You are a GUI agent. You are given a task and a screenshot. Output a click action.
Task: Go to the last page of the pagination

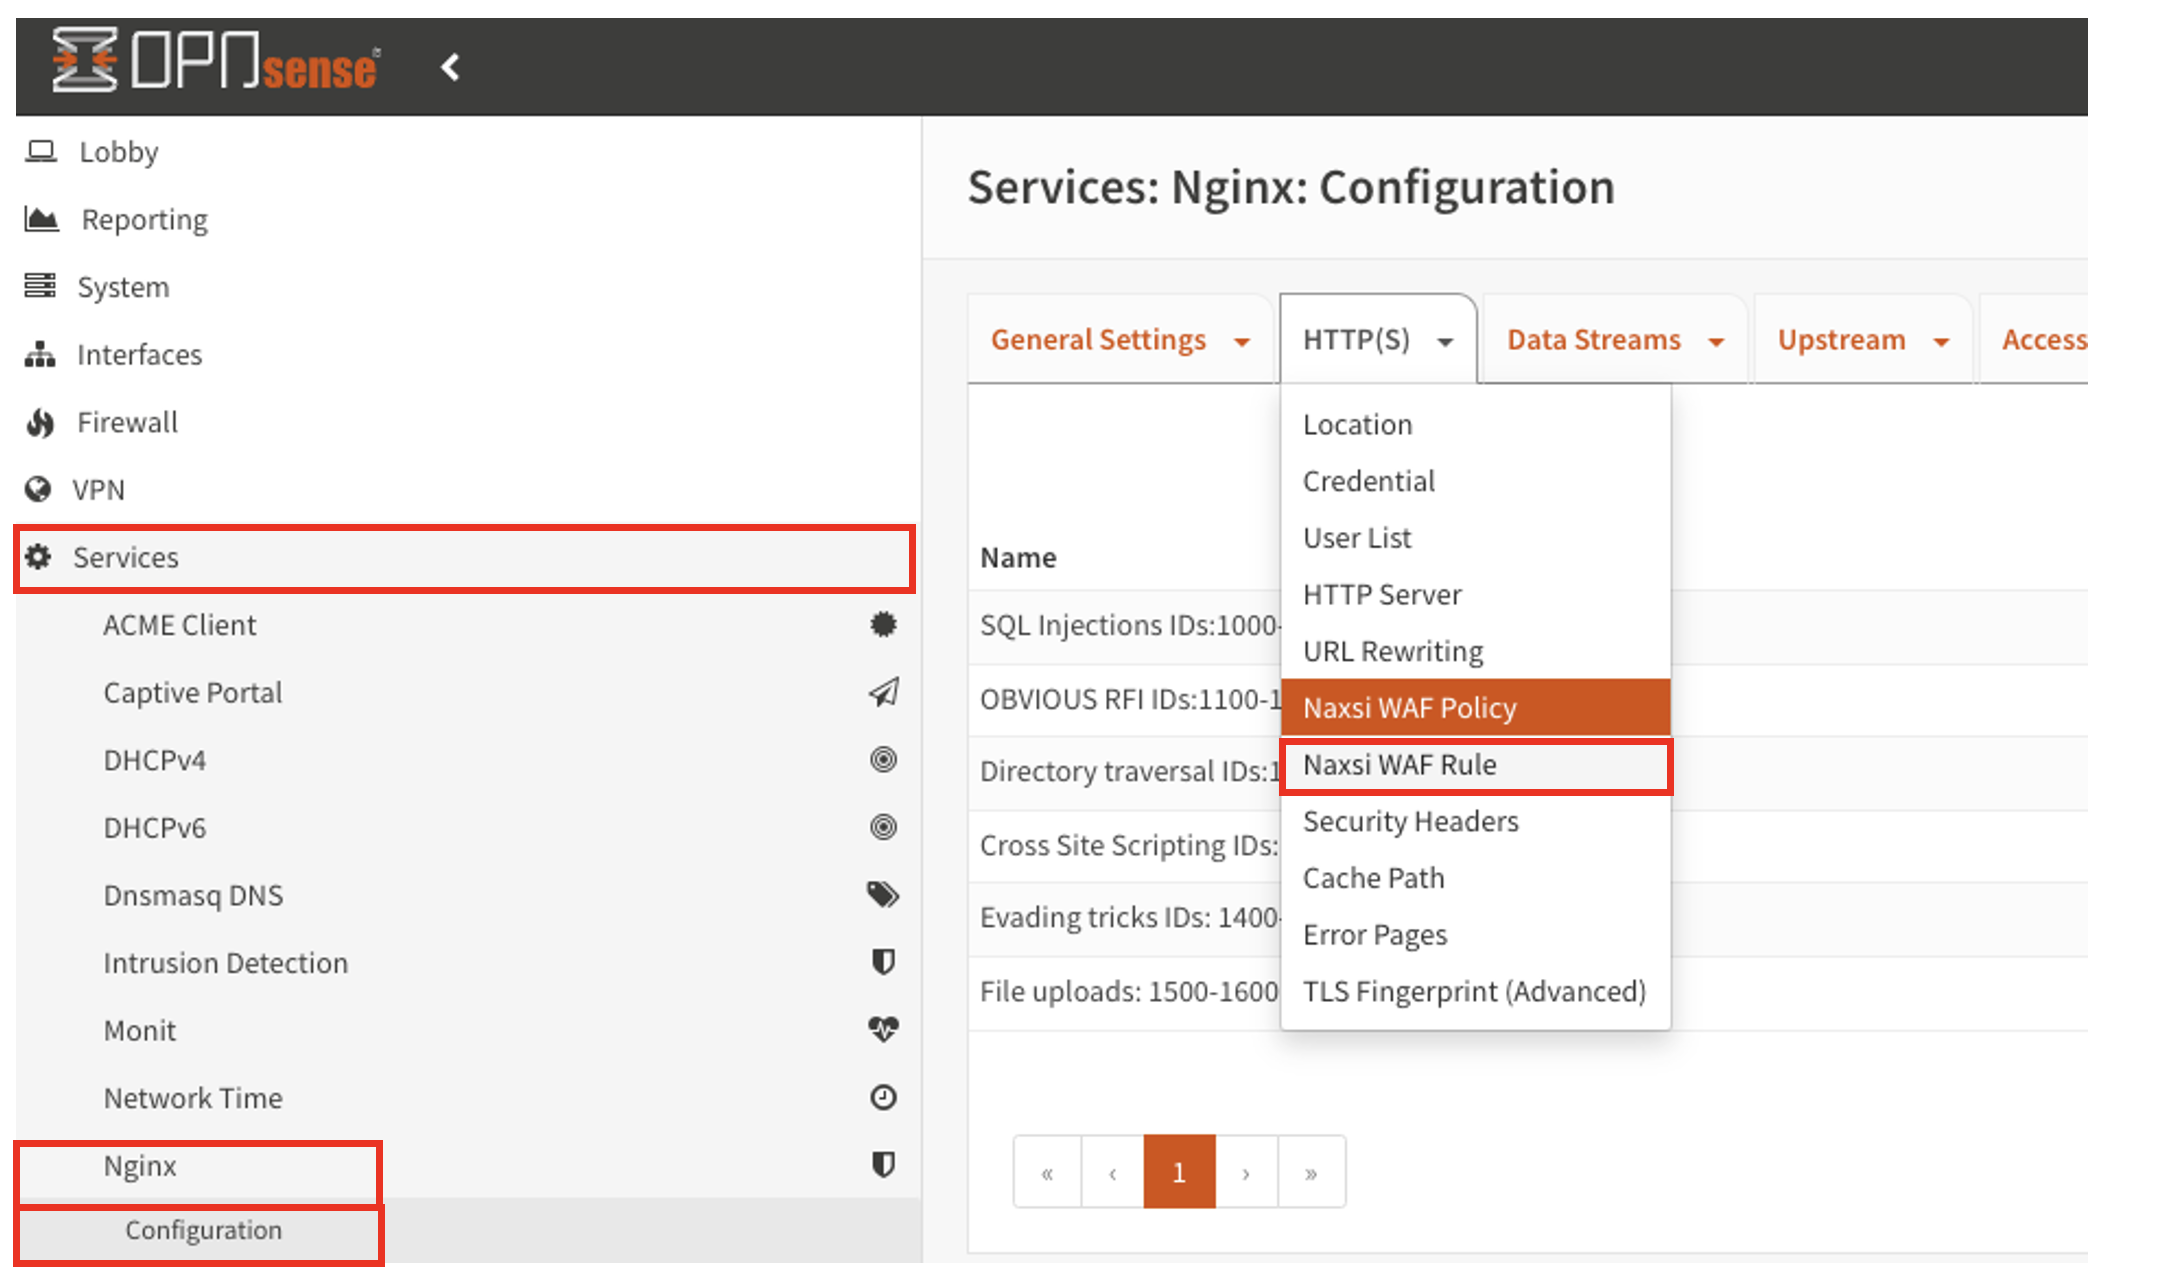click(x=1310, y=1172)
